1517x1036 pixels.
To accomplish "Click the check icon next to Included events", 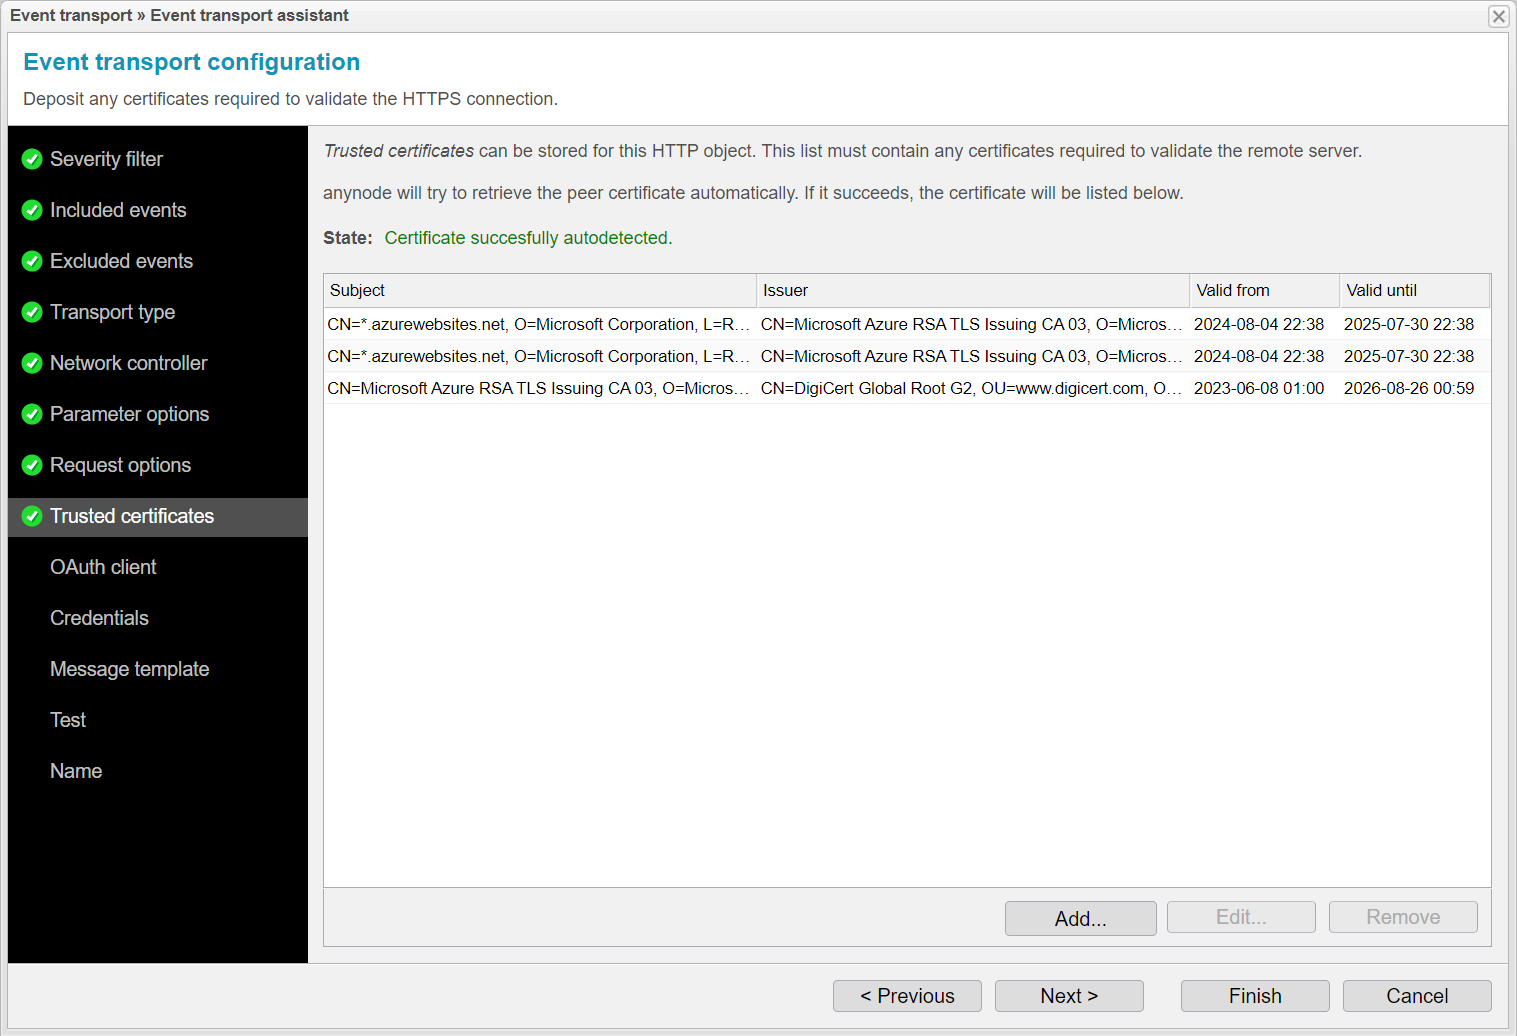I will 31,210.
